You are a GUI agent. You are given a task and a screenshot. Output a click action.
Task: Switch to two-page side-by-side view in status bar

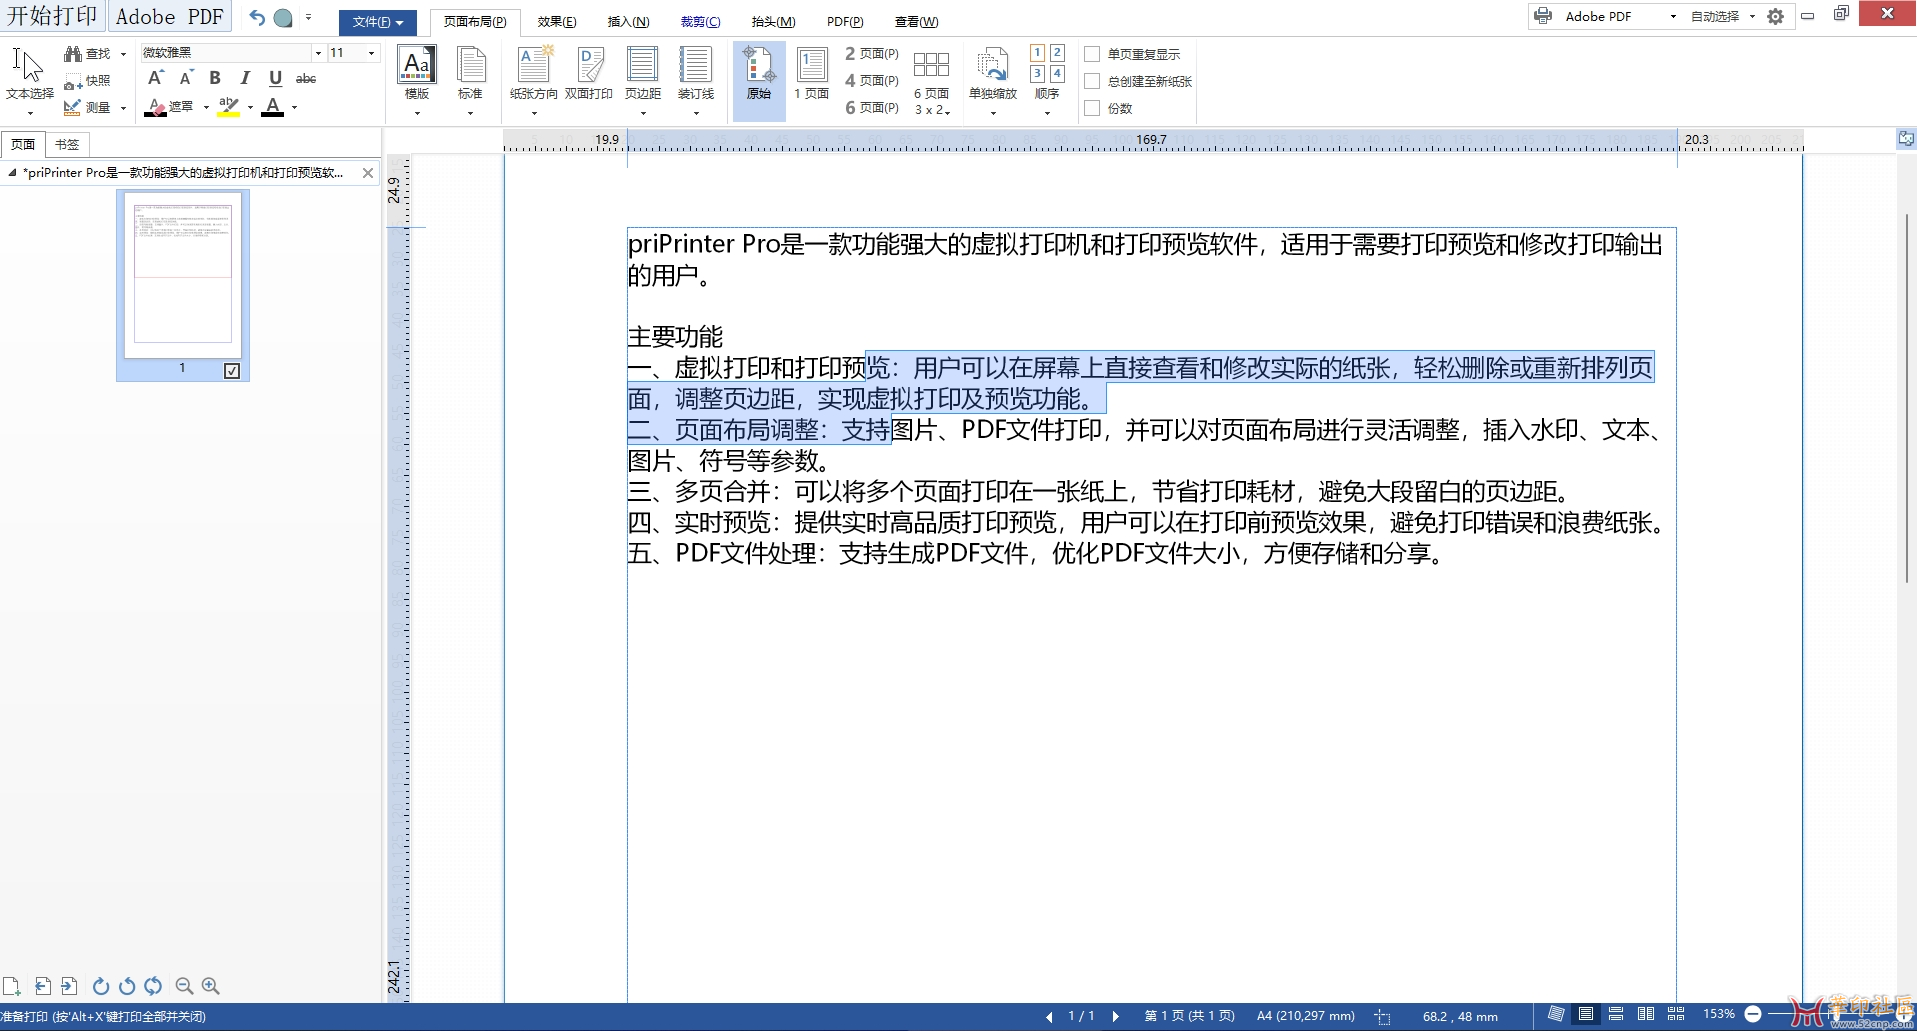click(1646, 1014)
